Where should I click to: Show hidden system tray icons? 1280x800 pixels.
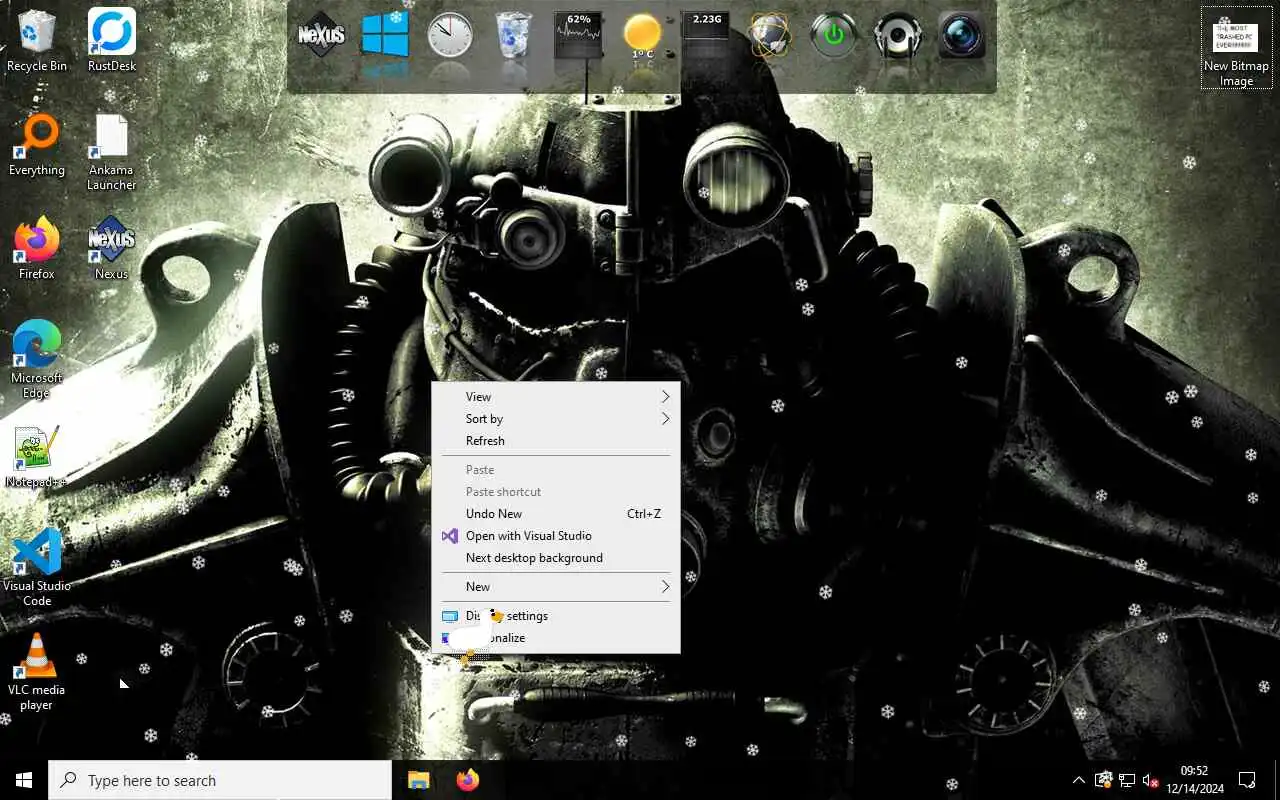click(x=1078, y=780)
